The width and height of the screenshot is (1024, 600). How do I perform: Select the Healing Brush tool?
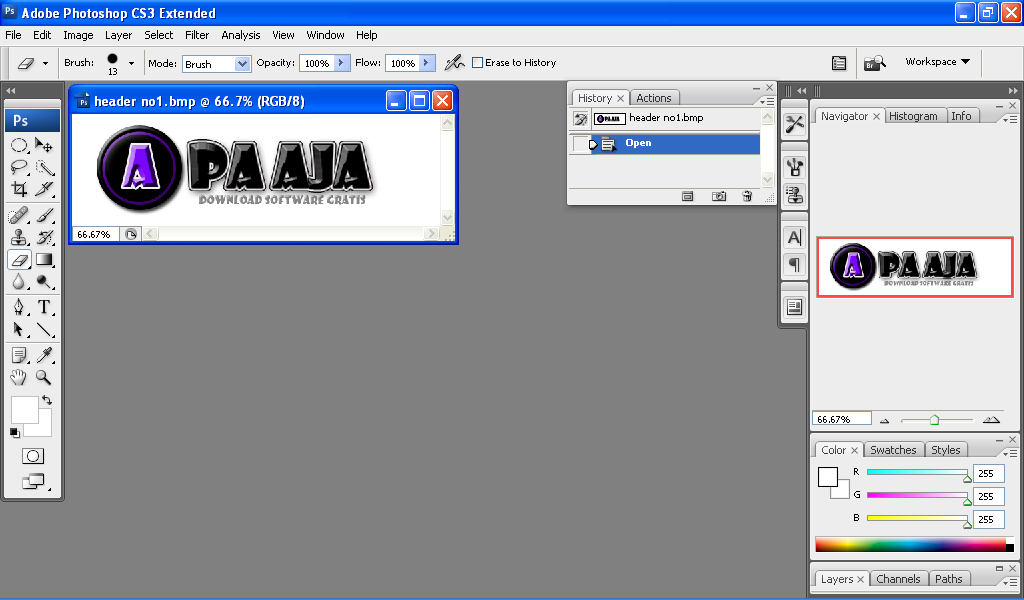(x=19, y=215)
